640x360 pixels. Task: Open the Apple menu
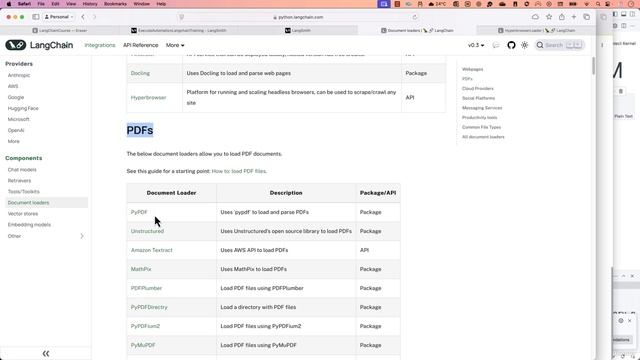(9, 4)
